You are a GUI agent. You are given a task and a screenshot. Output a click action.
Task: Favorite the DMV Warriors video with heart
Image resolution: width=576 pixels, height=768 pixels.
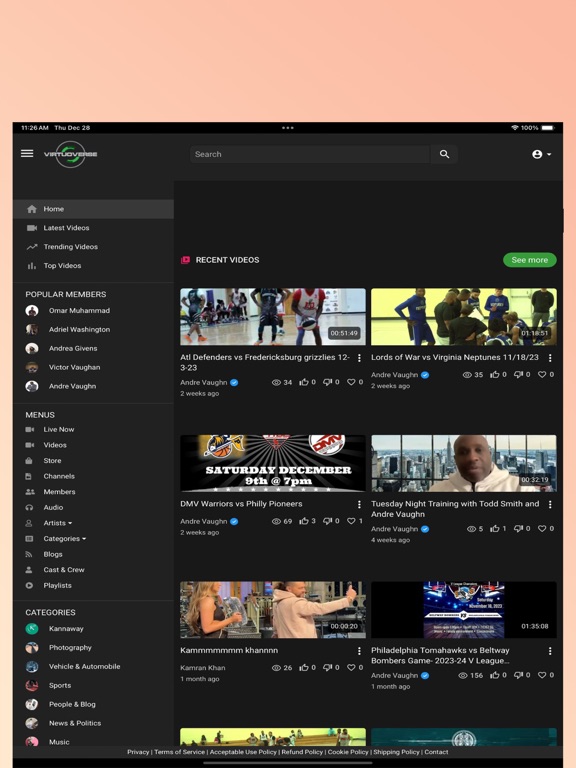(x=351, y=521)
